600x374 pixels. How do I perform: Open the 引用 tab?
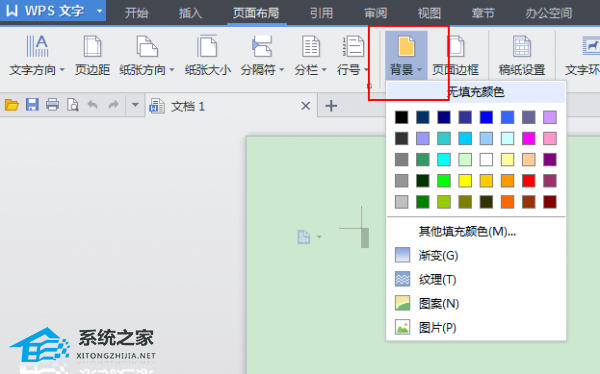(321, 13)
